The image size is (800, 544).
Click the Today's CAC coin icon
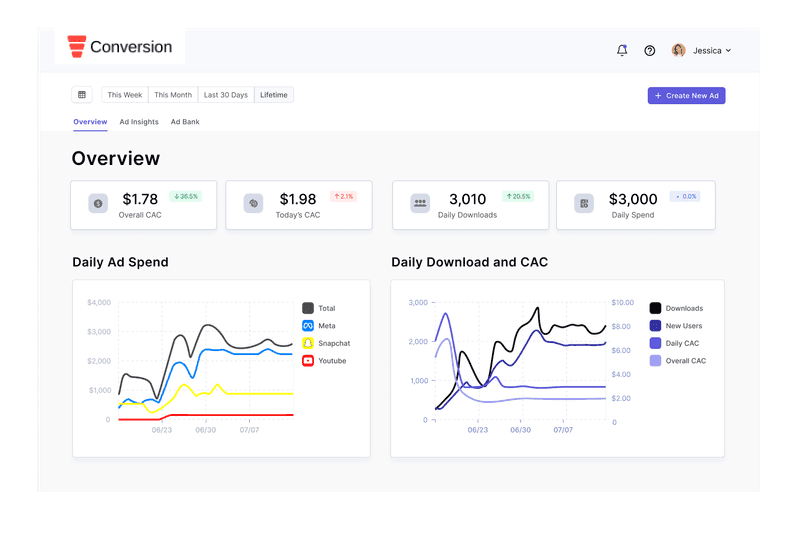tap(253, 203)
